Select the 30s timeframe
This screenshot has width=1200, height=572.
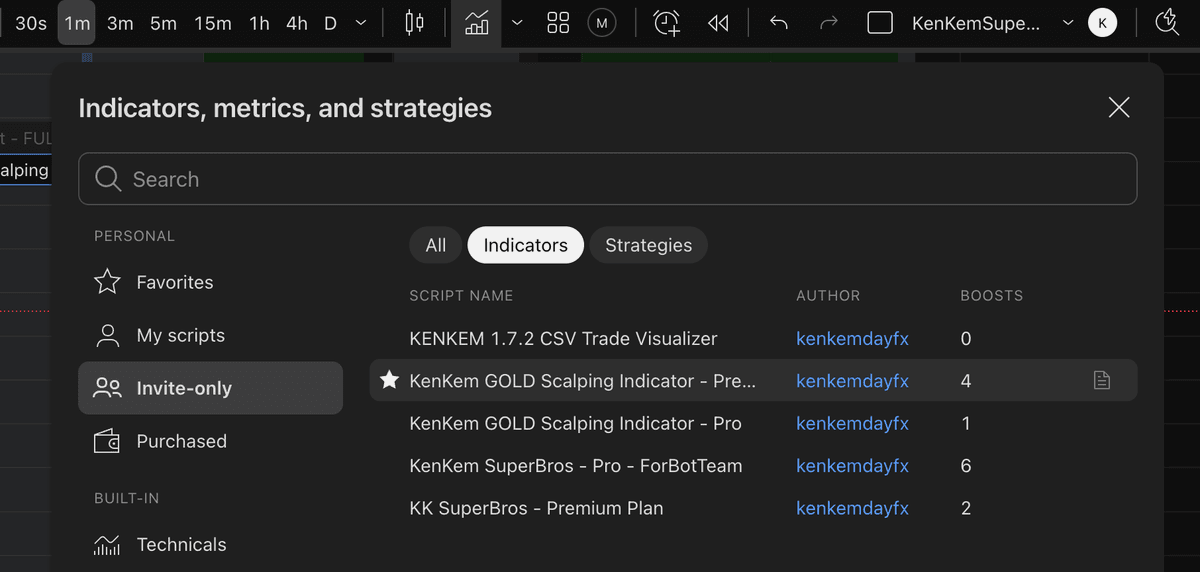click(x=31, y=23)
